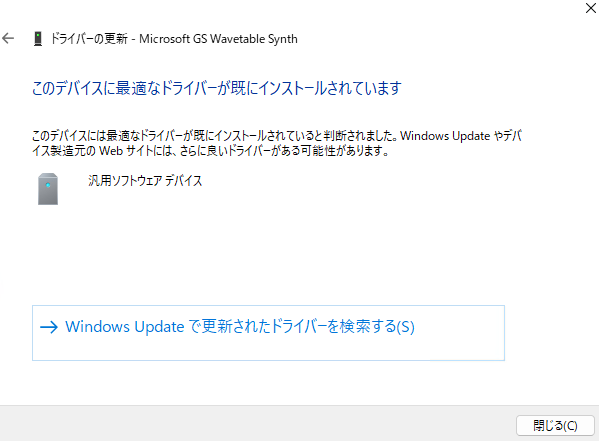Click the Microsoft GS Wavetable Synth title text
599x441 pixels.
pos(218,39)
